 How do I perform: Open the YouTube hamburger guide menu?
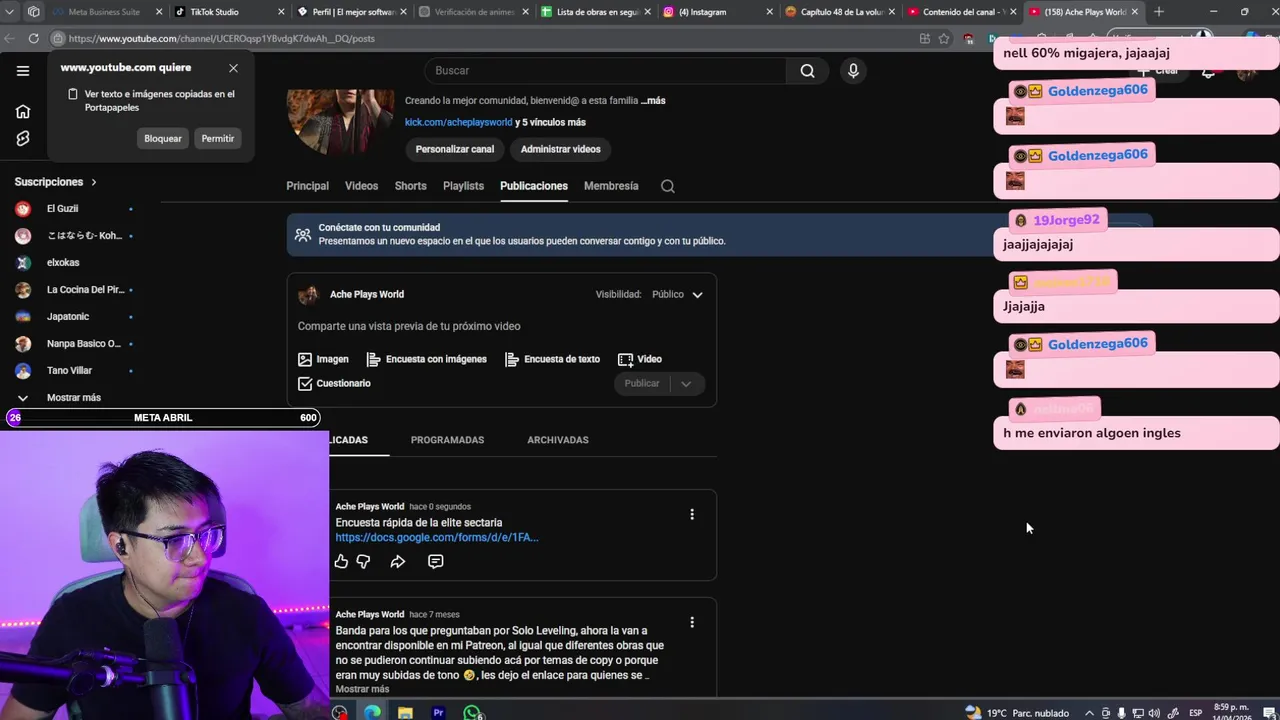pyautogui.click(x=23, y=71)
